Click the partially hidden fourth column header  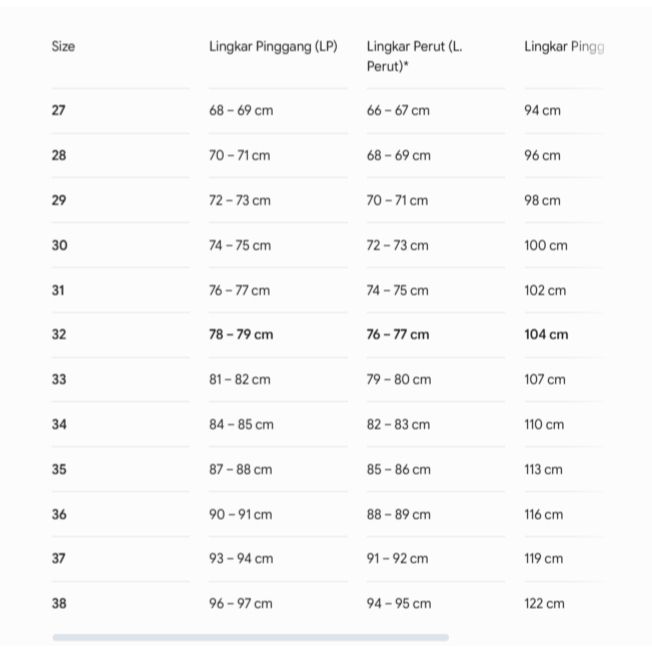coord(564,47)
